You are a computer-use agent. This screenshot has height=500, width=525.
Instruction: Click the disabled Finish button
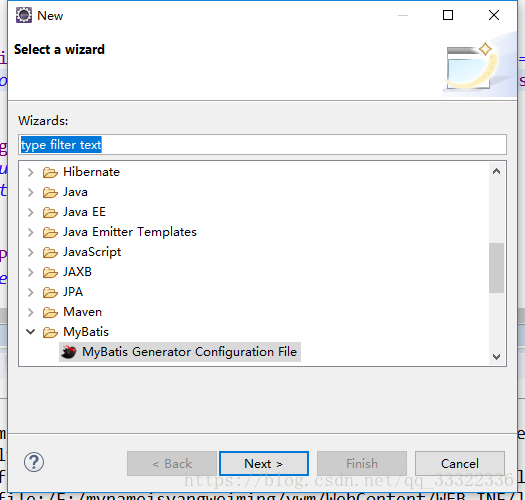(x=362, y=463)
